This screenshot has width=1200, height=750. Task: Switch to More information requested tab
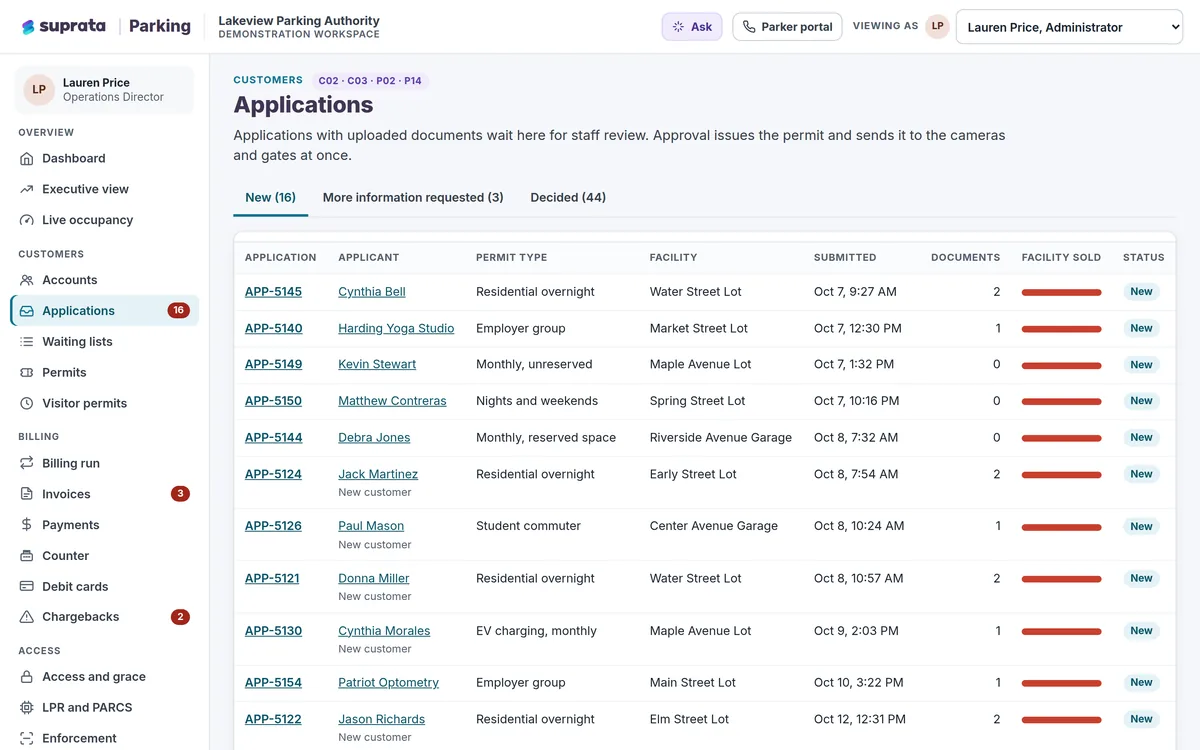click(x=413, y=197)
